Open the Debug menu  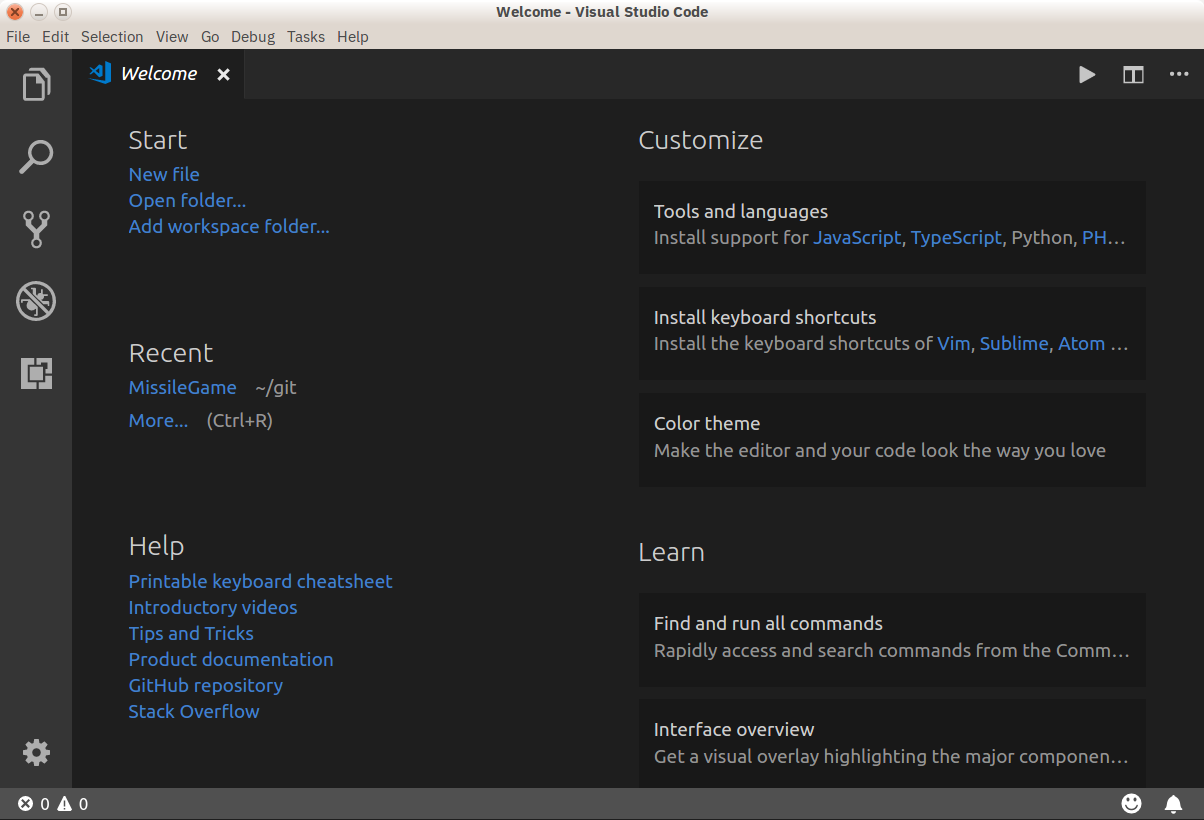coord(252,36)
